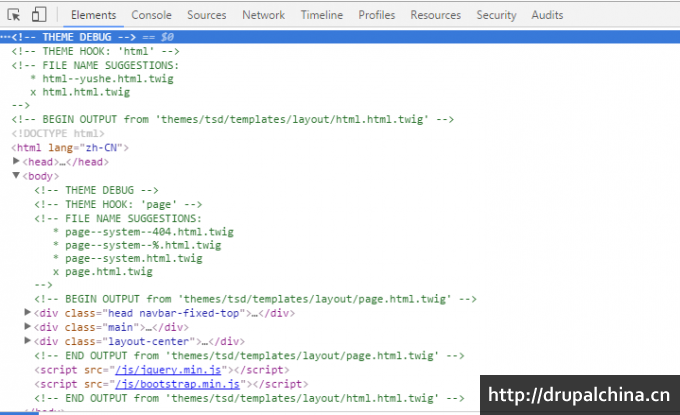Image resolution: width=680 pixels, height=415 pixels.
Task: Select the page--system--%.html.twig line
Action: tap(137, 245)
